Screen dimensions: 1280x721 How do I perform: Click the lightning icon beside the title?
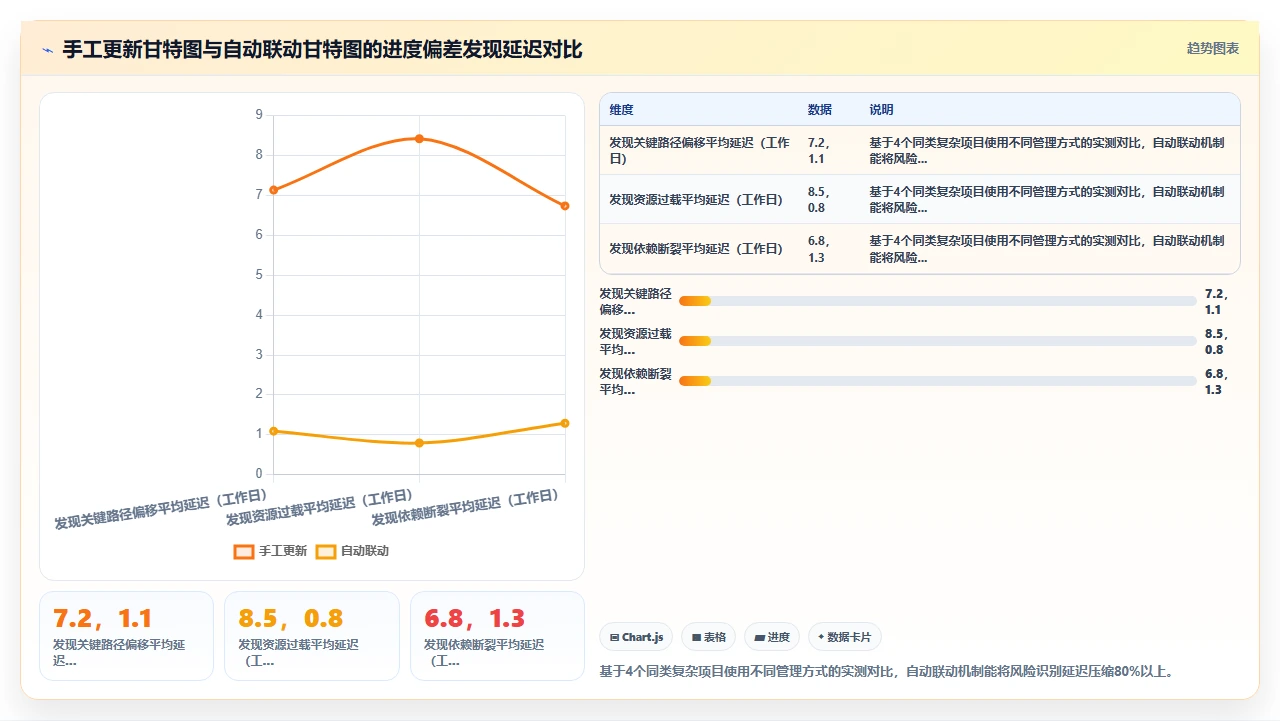(47, 50)
